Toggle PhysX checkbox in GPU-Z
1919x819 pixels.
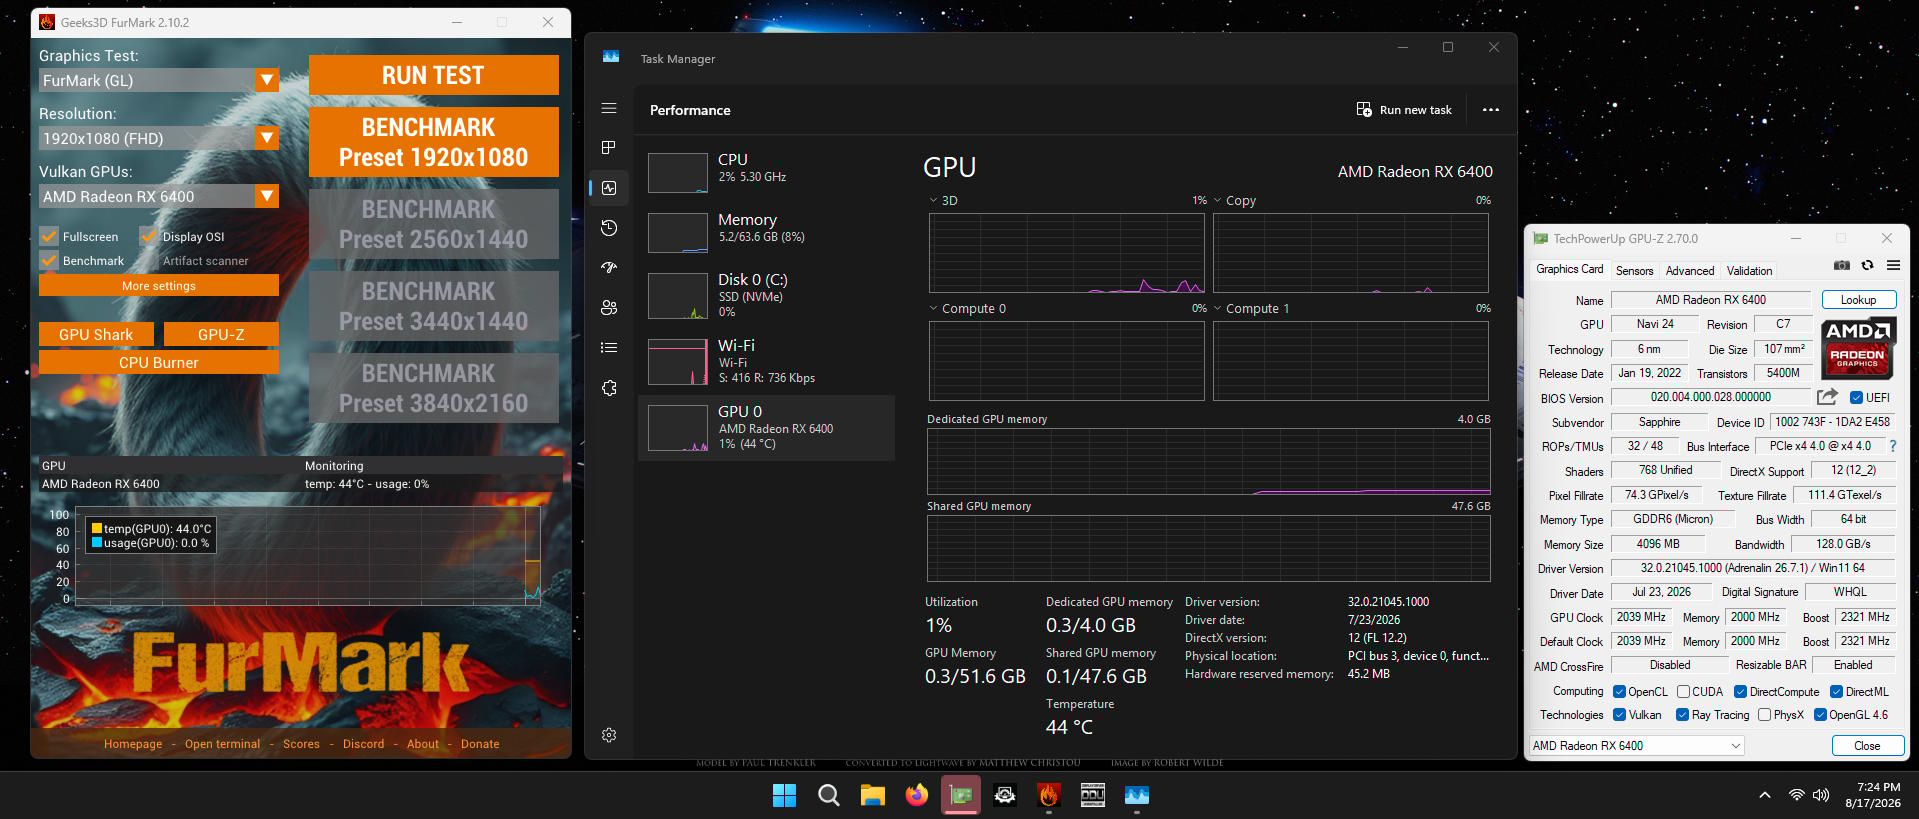click(x=1764, y=714)
